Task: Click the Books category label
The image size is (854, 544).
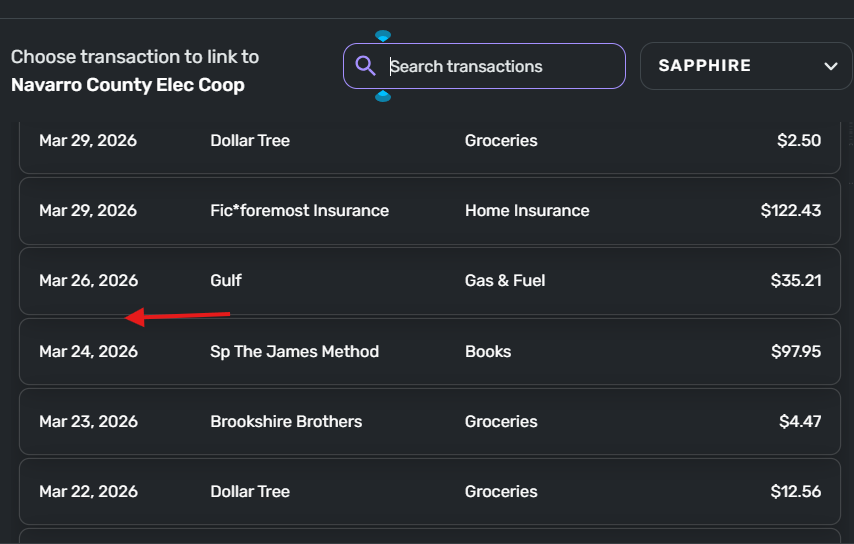Action: coord(488,352)
